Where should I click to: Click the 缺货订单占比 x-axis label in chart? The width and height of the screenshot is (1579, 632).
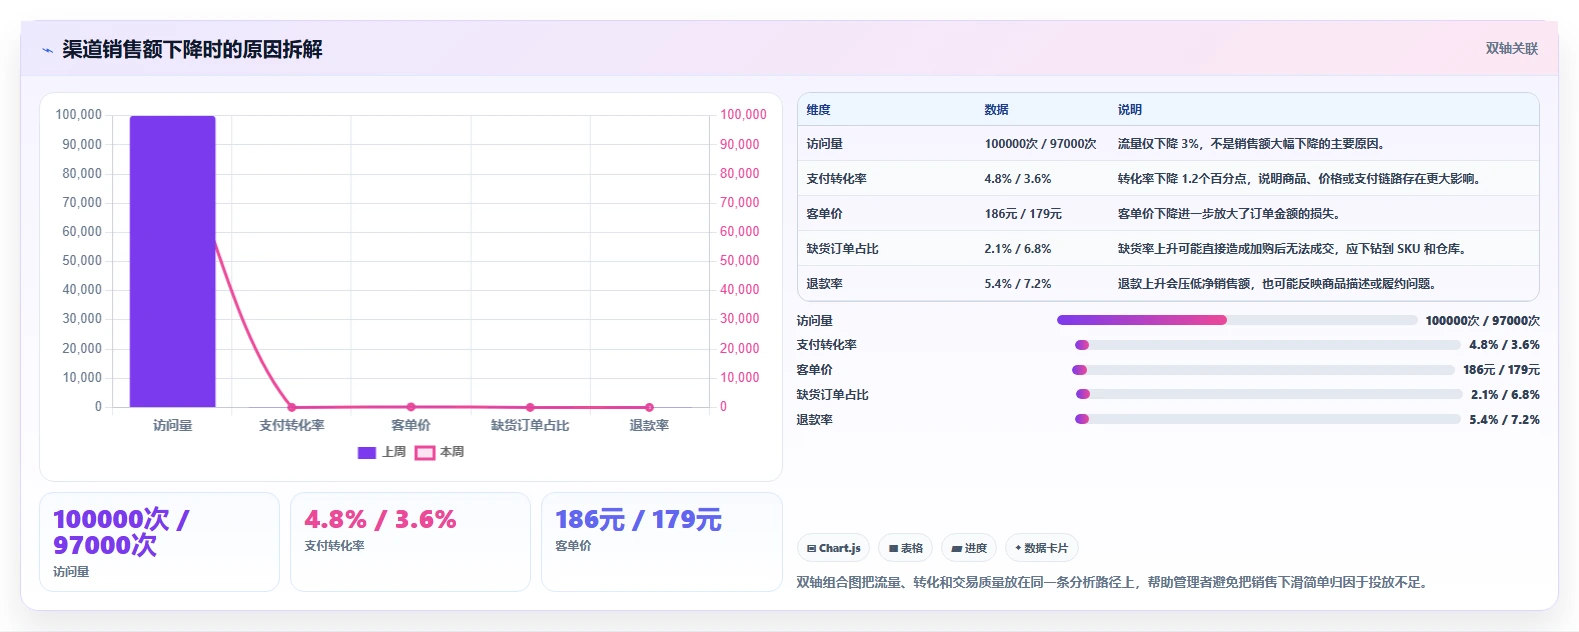(530, 425)
